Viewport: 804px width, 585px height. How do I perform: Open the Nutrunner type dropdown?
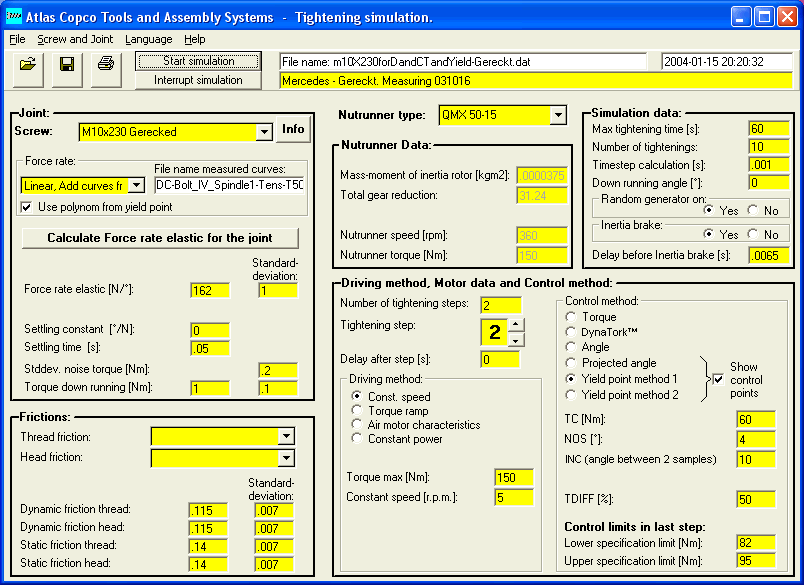coord(558,116)
